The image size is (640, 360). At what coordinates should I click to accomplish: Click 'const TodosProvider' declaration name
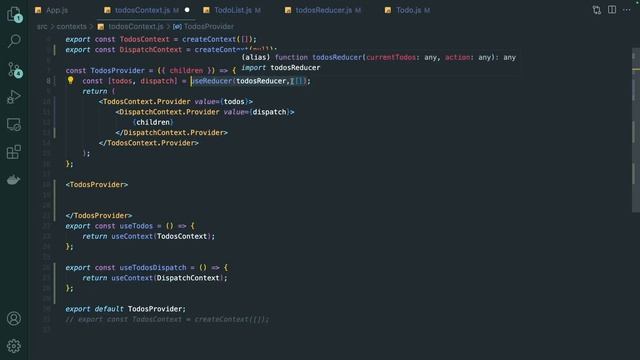[x=118, y=71]
